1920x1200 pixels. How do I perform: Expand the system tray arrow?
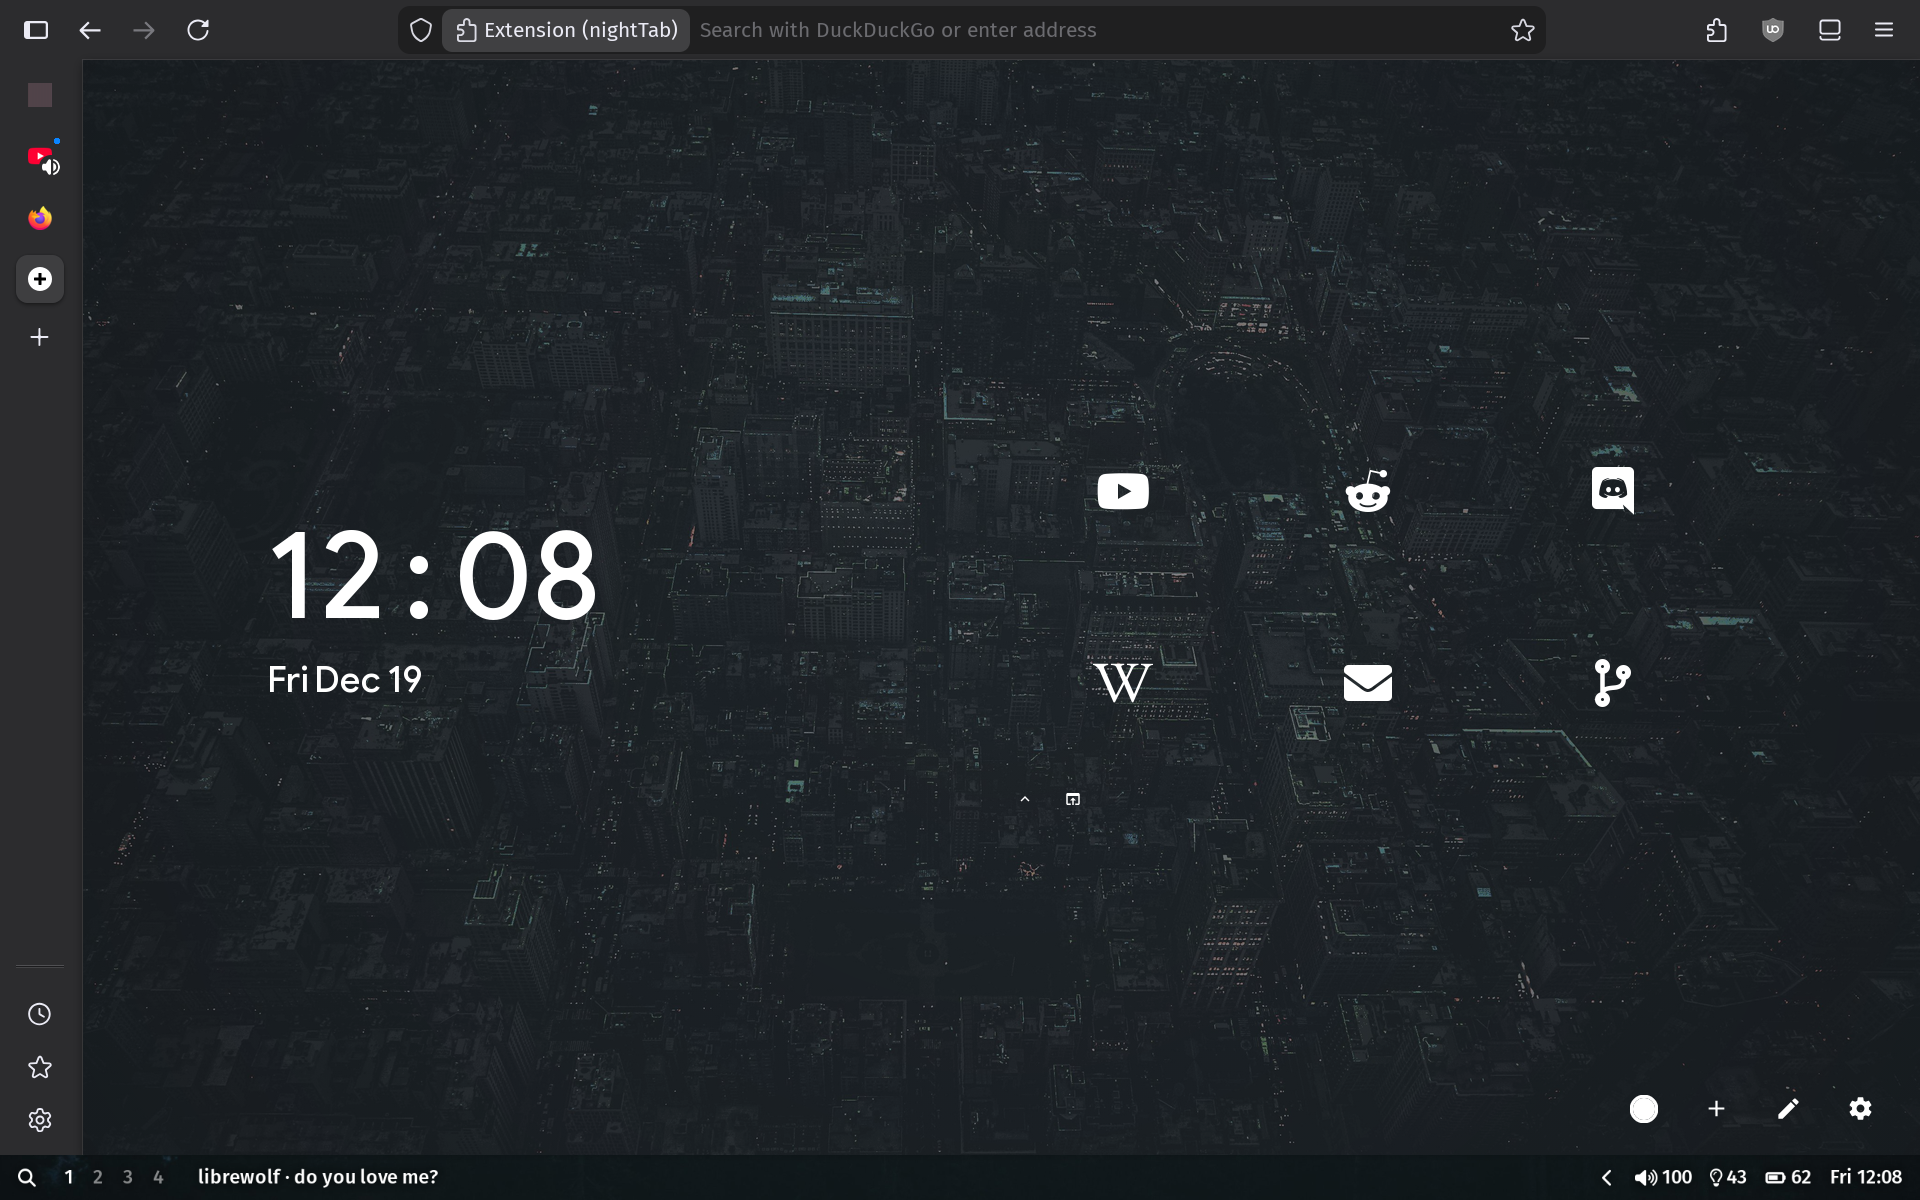[x=1606, y=1177]
